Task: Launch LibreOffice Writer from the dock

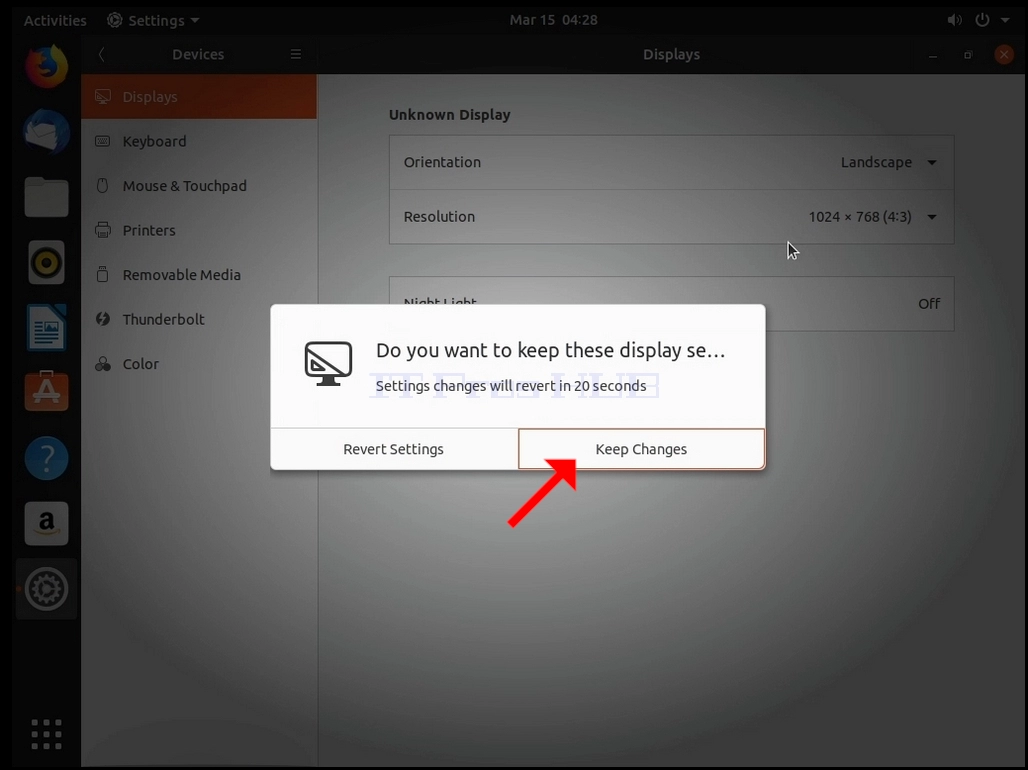Action: click(x=46, y=327)
